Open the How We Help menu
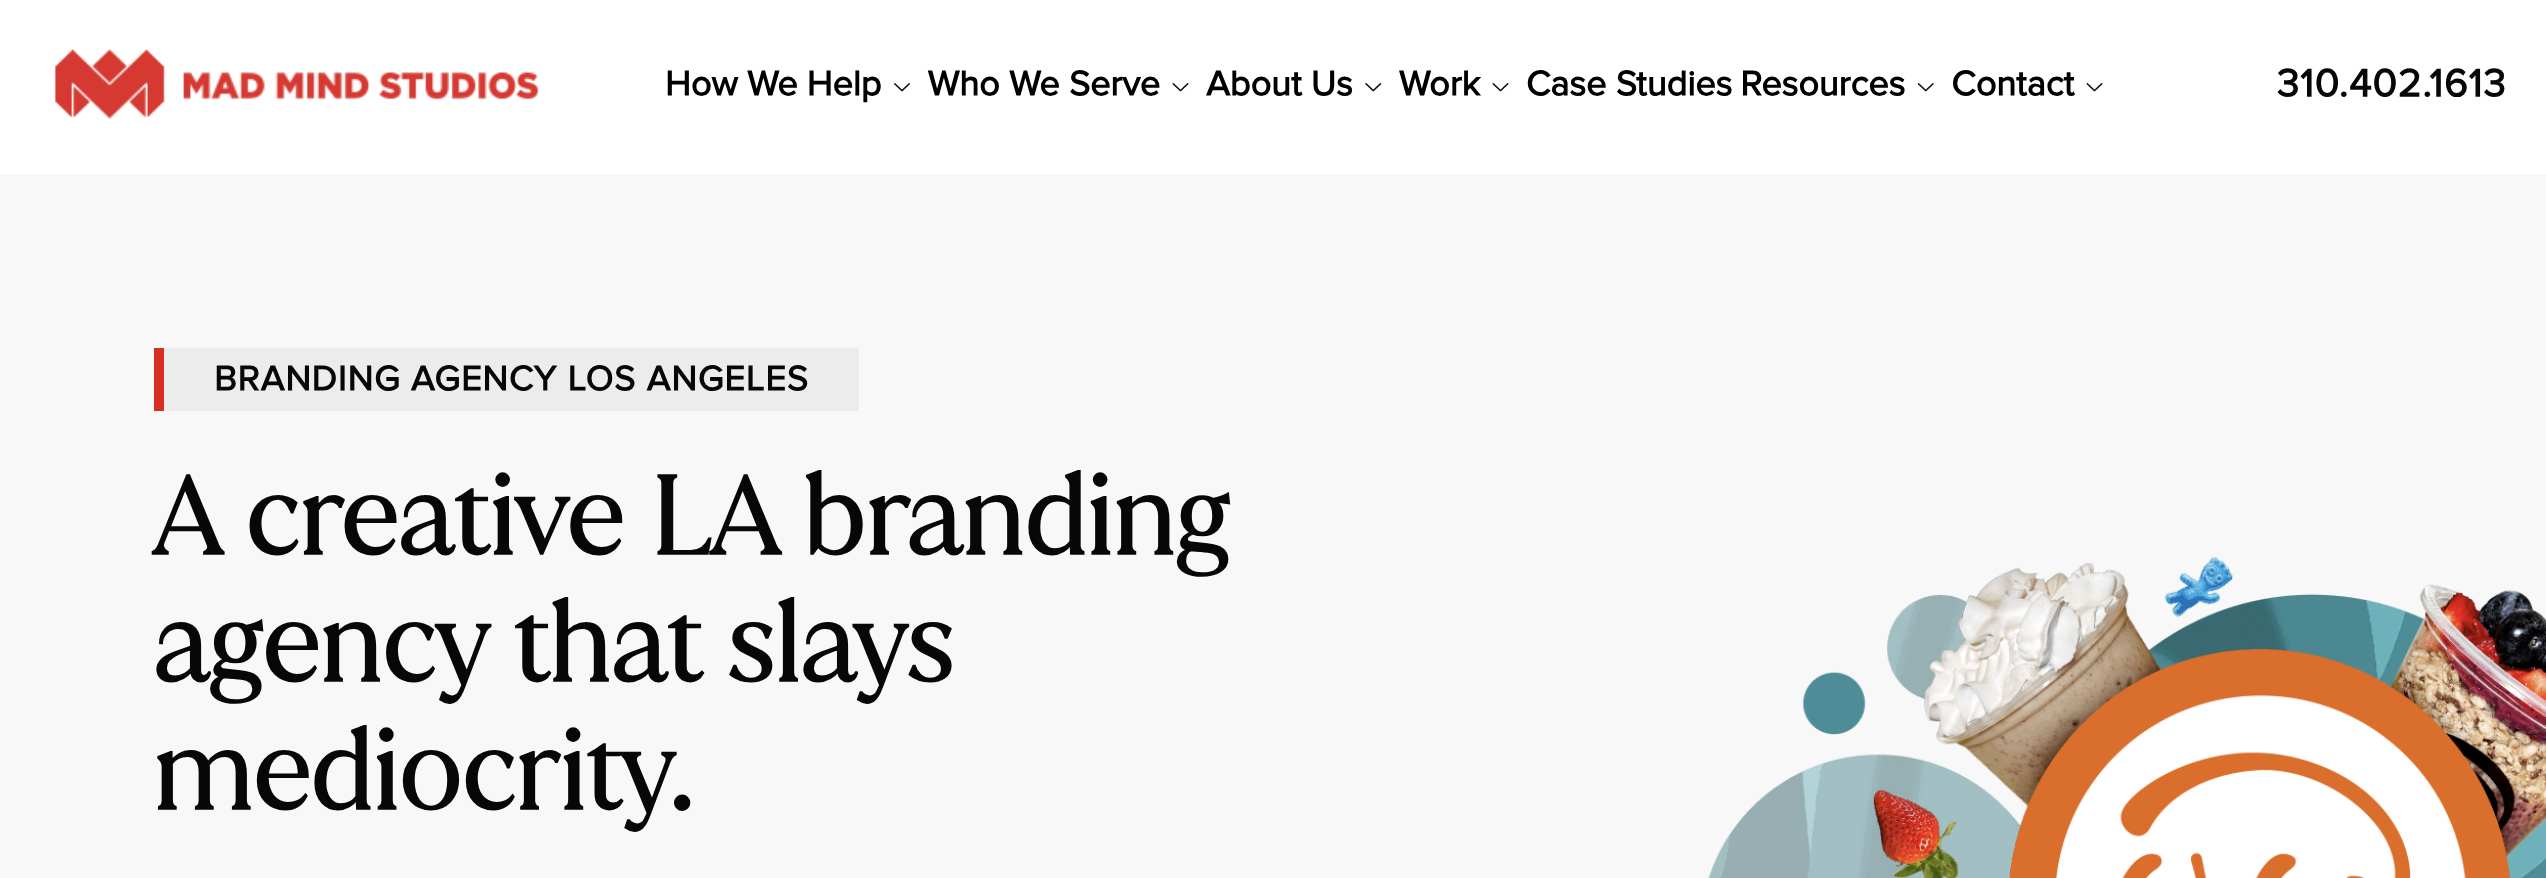The image size is (2546, 878). 773,84
